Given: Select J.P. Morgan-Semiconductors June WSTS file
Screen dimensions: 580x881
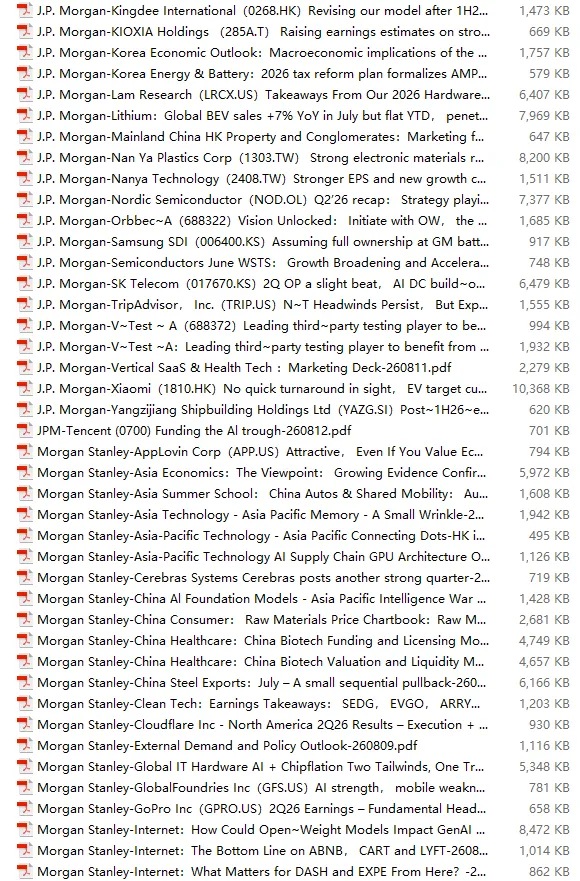Looking at the screenshot, I should pyautogui.click(x=262, y=263).
